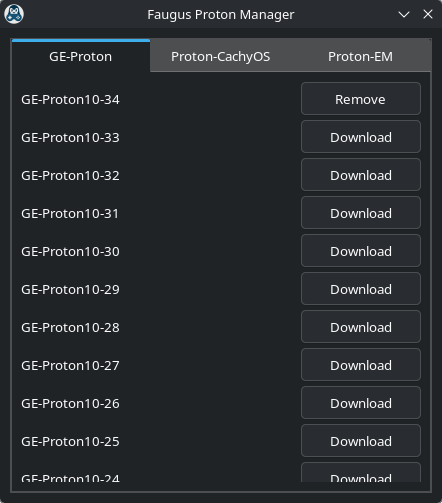Image resolution: width=442 pixels, height=503 pixels.
Task: Download GE-Proton10-26
Action: click(361, 403)
